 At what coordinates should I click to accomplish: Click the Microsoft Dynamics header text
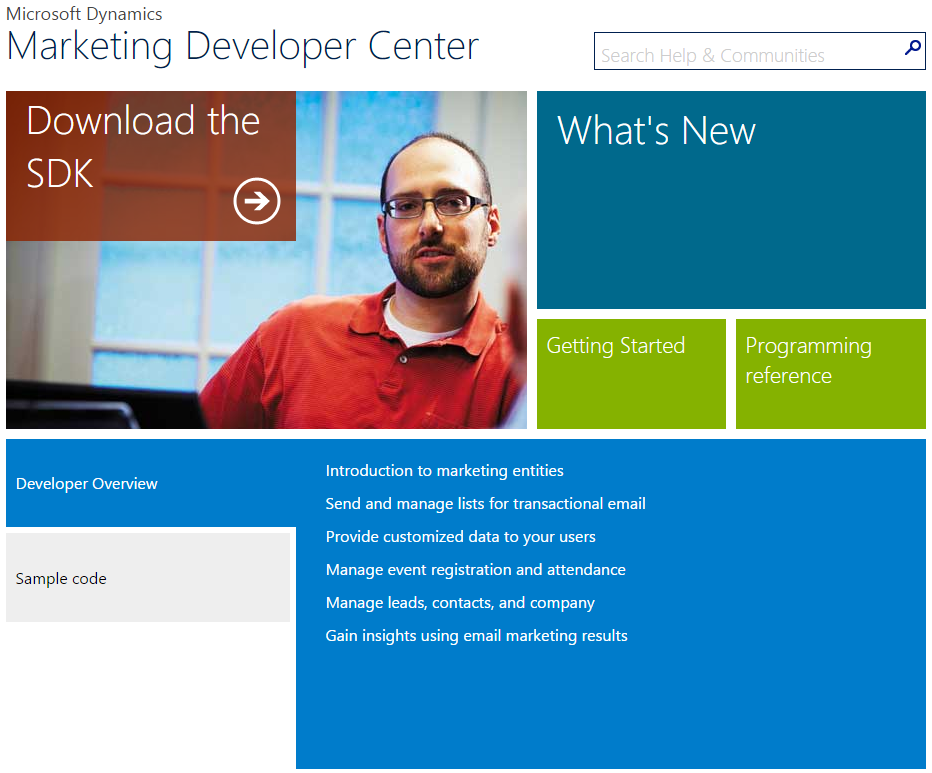(x=84, y=14)
